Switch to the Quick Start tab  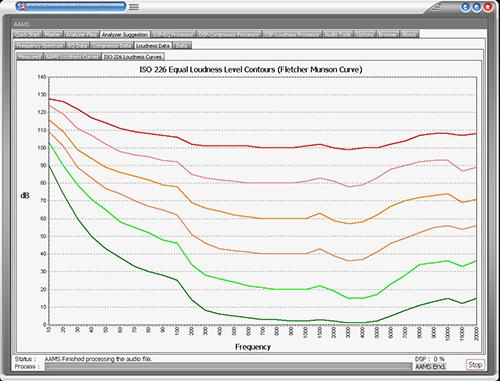tap(28, 34)
